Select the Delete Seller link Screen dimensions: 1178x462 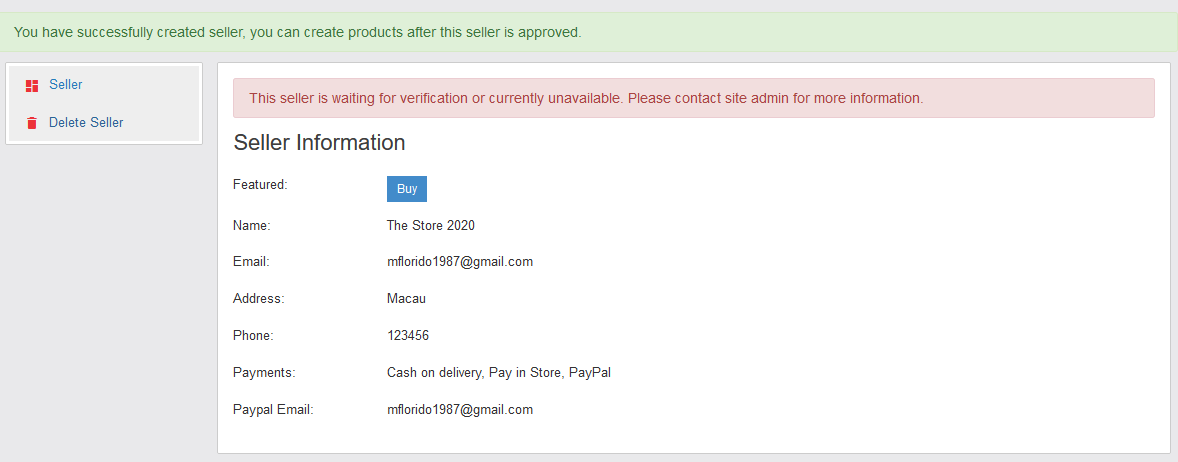[x=86, y=123]
